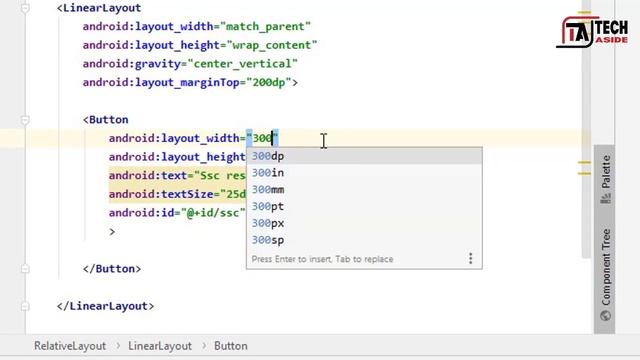
Task: Click the LinearLayout breadcrumb
Action: tap(160, 346)
